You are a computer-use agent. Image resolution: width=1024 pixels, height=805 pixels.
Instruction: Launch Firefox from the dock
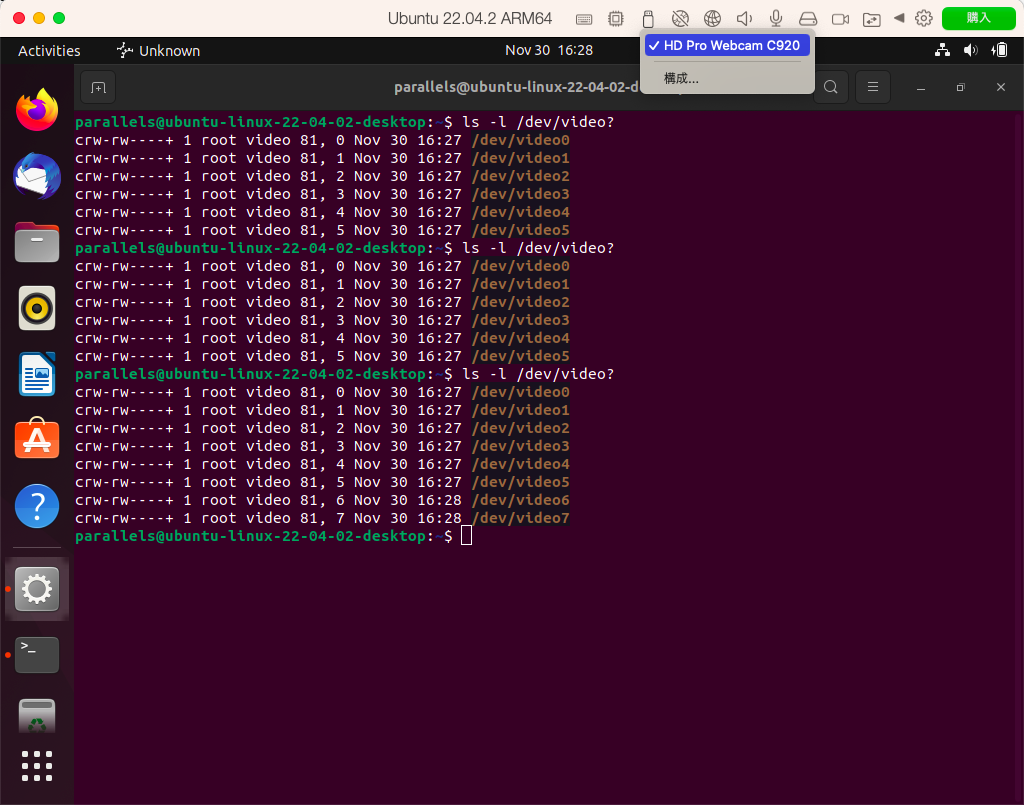point(37,110)
